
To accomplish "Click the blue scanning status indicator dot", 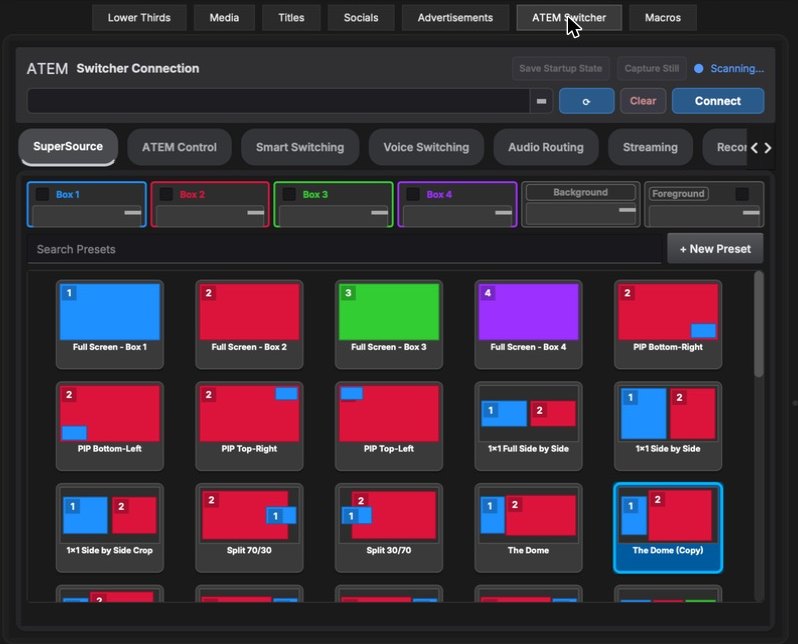I will tap(699, 69).
